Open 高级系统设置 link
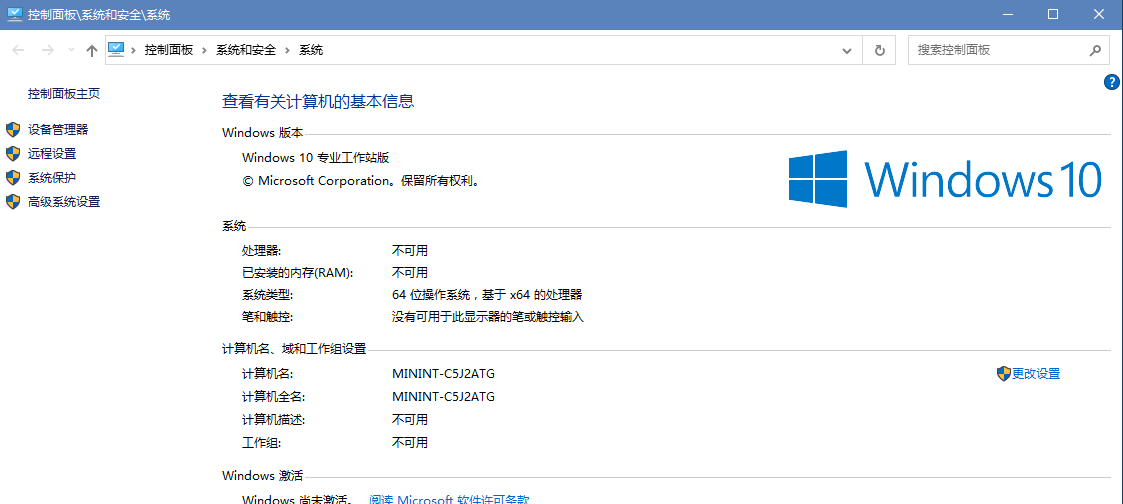1123x504 pixels. pos(64,202)
